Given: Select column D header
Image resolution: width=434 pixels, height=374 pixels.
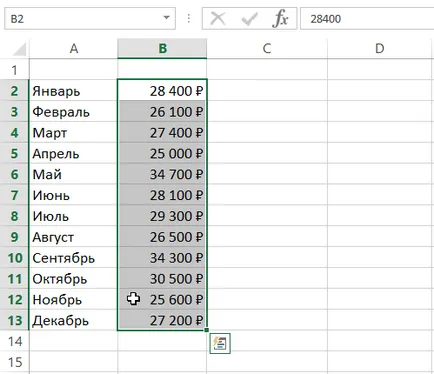Looking at the screenshot, I should tap(380, 49).
